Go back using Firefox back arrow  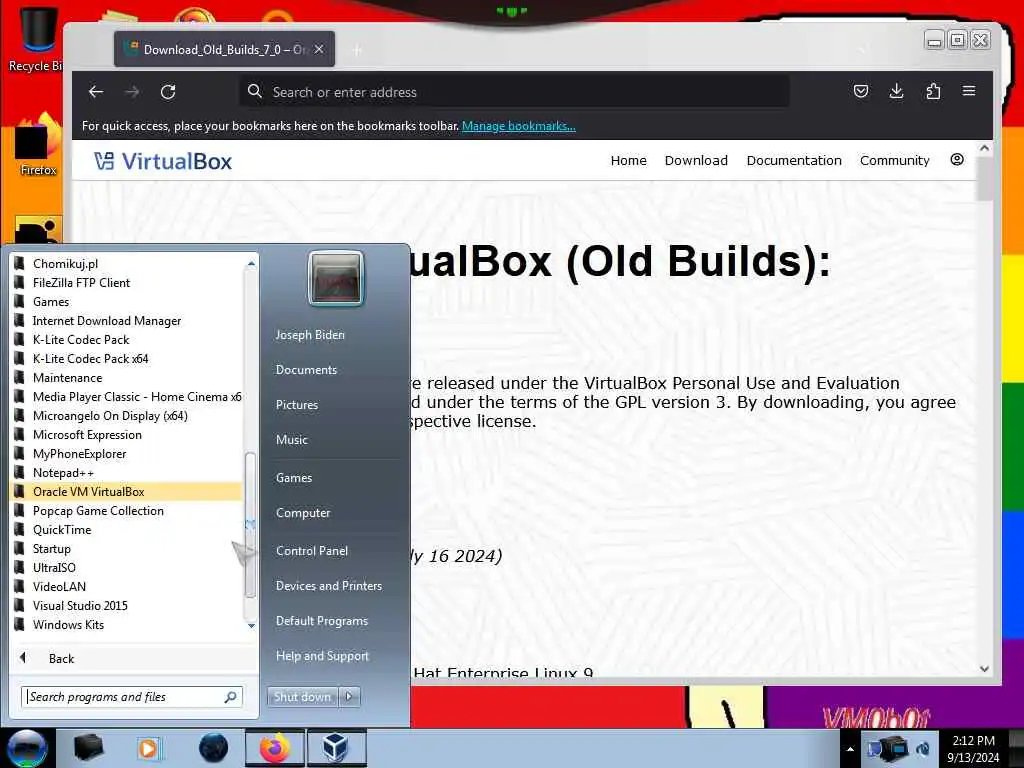96,92
